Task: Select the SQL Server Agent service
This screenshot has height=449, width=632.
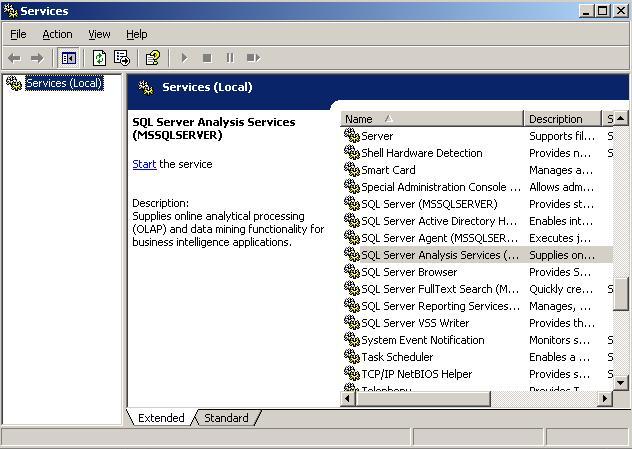Action: coord(478,238)
